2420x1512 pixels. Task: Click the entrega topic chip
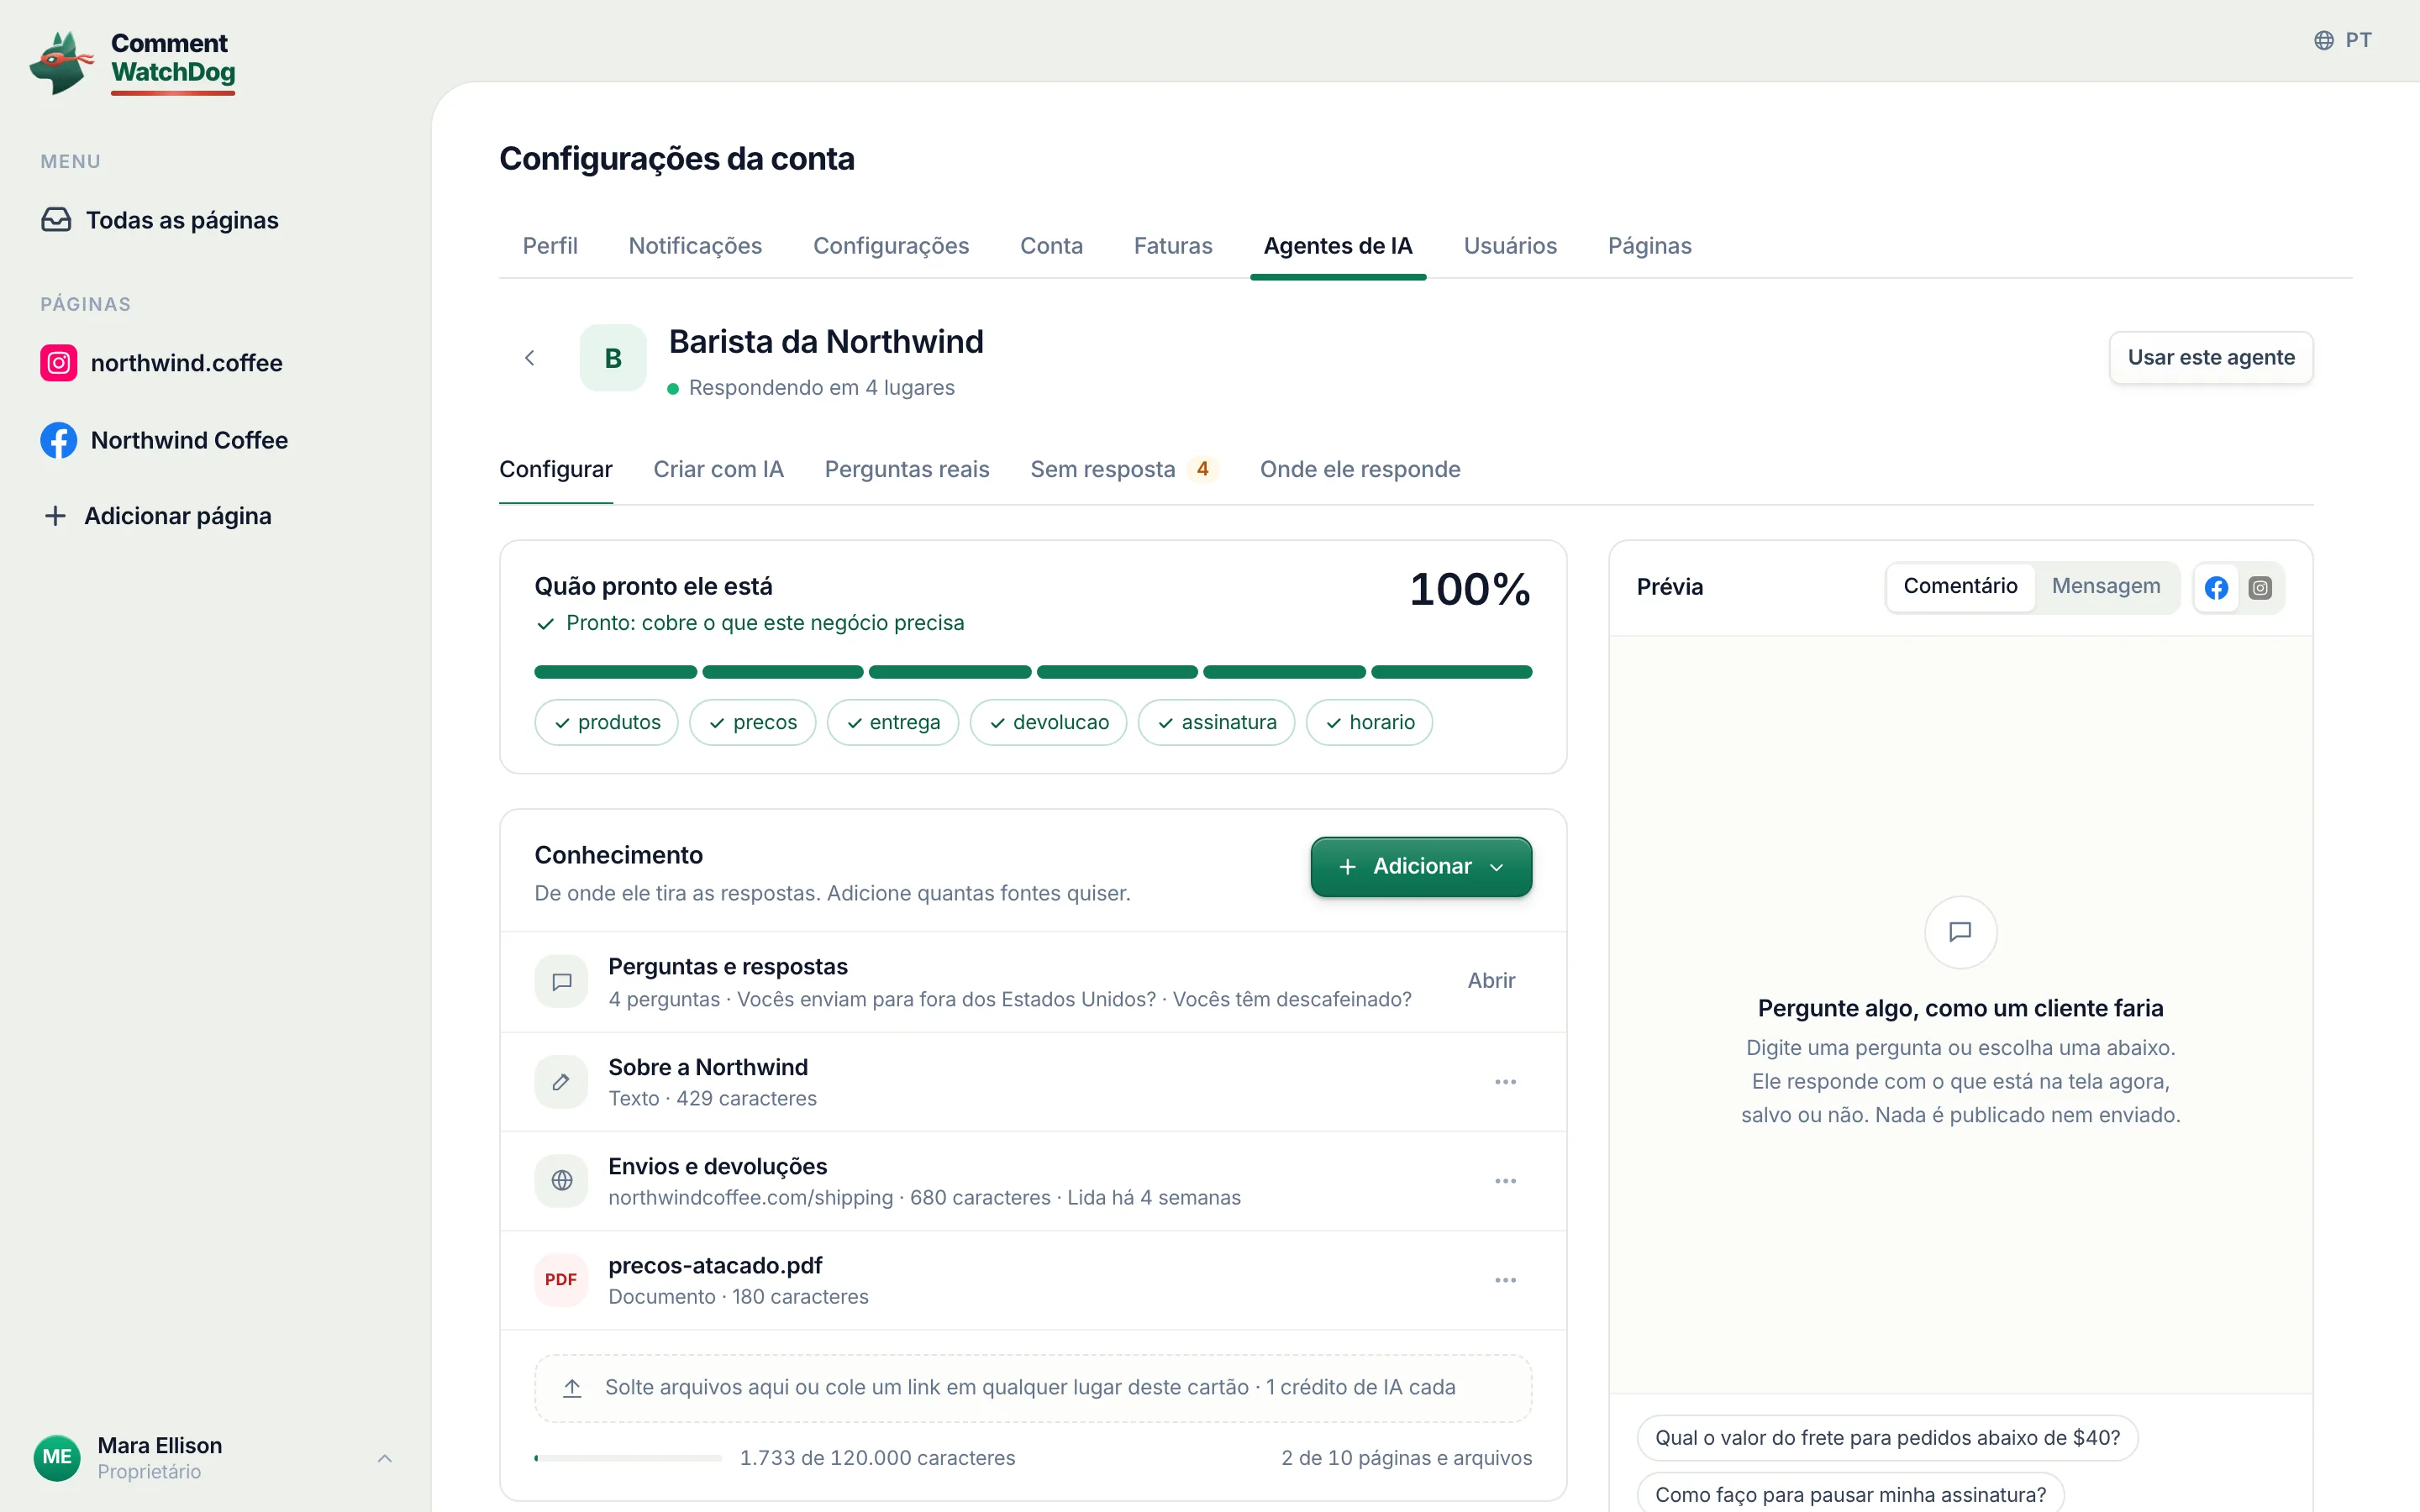click(x=893, y=722)
